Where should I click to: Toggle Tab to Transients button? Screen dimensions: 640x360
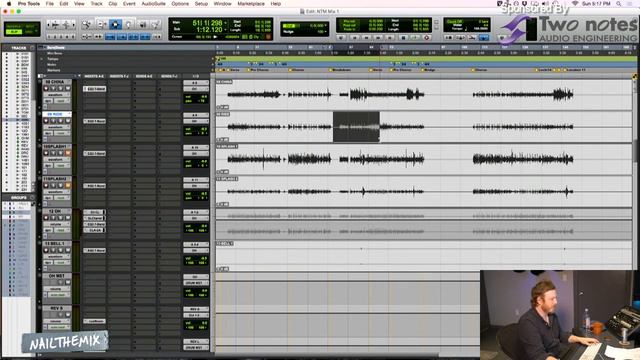tap(98, 37)
